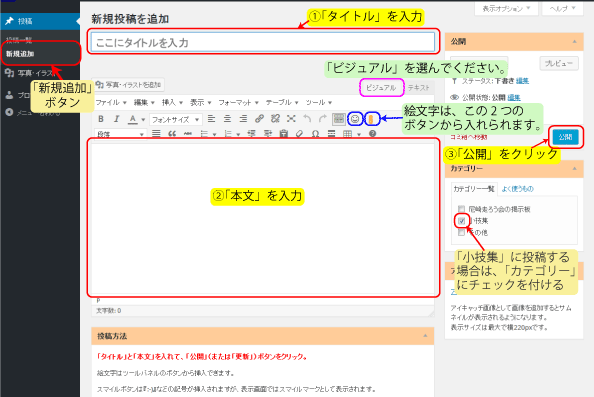Open the ファイル menu
This screenshot has width=594, height=397.
(111, 102)
